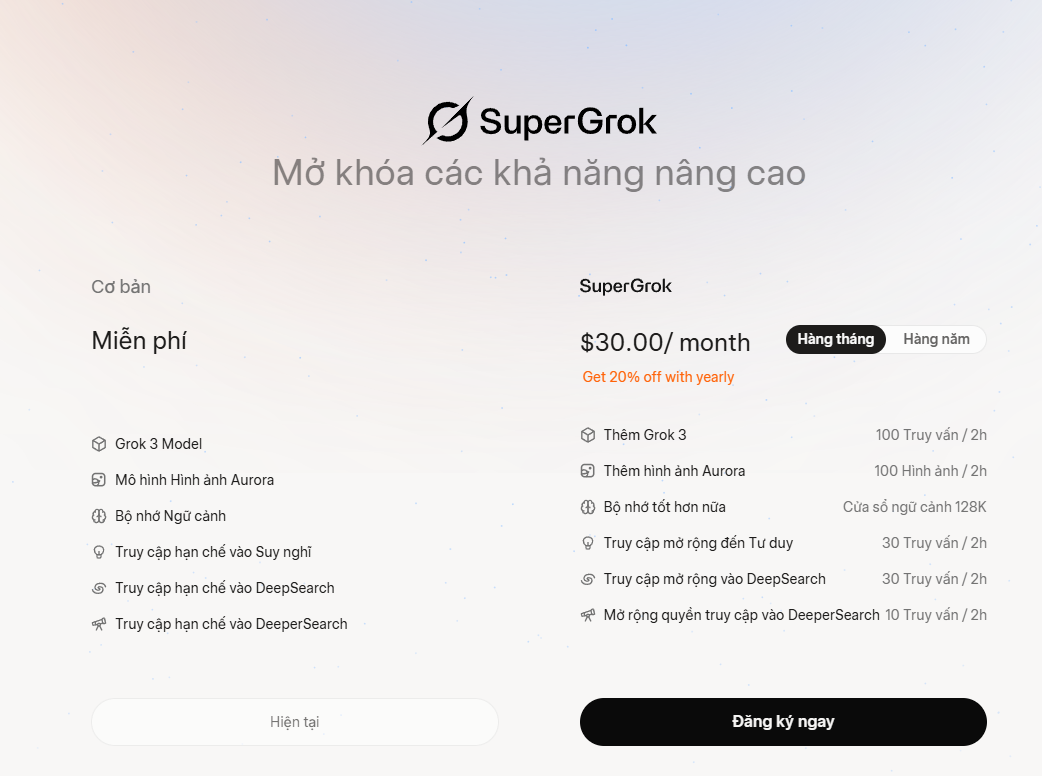Click the brain icon beside Bộ nhớ Ngữ cảnh
The width and height of the screenshot is (1042, 776).
[99, 516]
